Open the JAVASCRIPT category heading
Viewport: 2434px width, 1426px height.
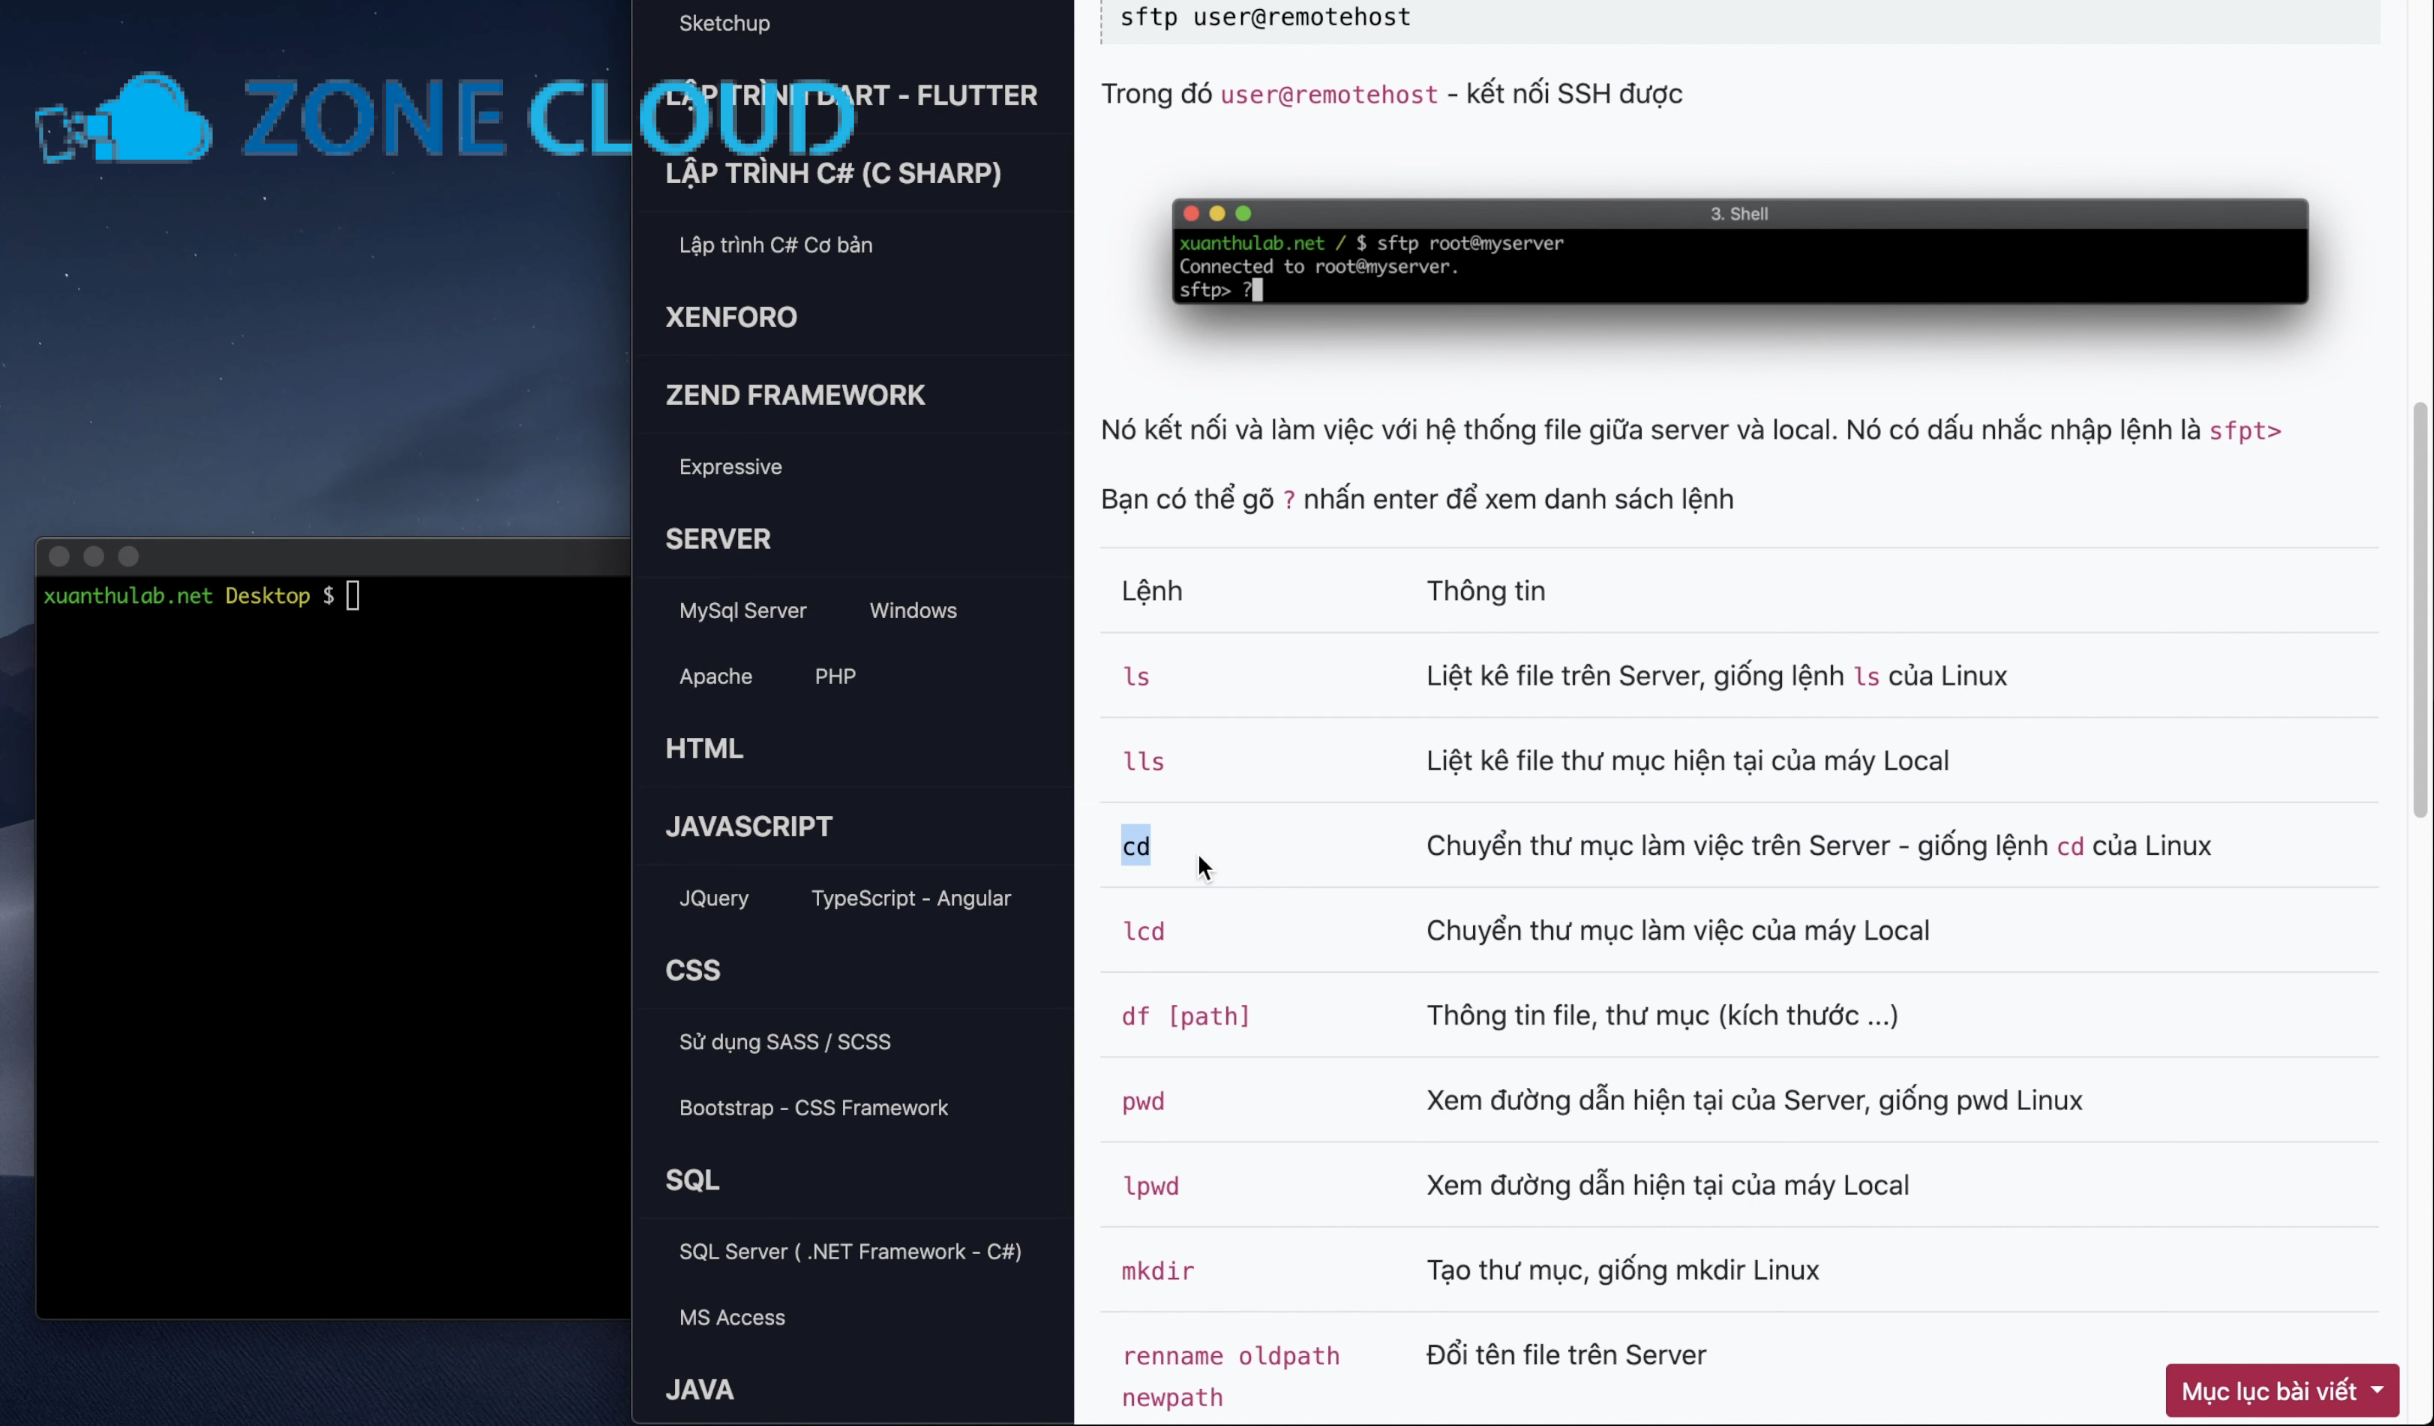tap(748, 827)
